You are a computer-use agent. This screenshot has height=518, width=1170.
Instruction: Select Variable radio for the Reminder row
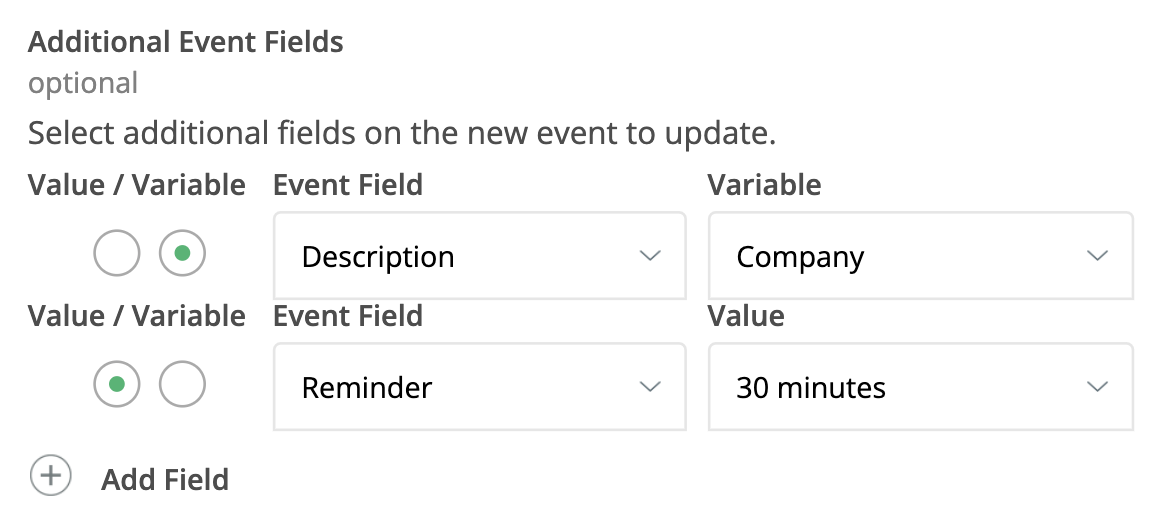click(x=182, y=384)
